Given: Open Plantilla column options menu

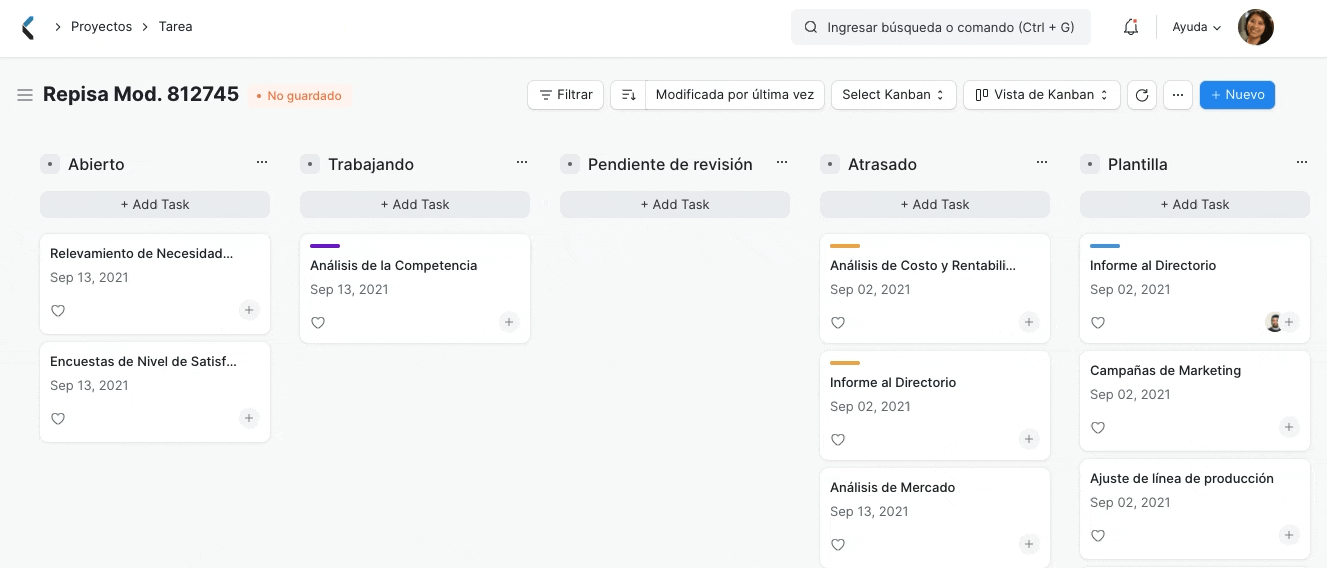Looking at the screenshot, I should 1302,162.
